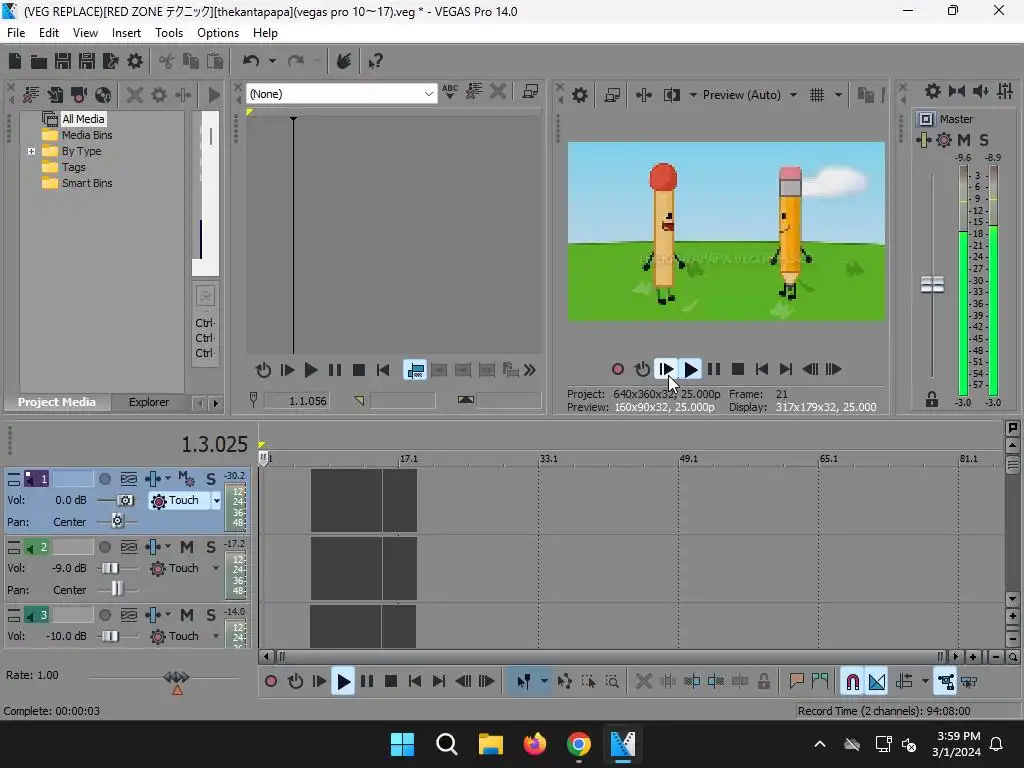Viewport: 1024px width, 768px height.
Task: Open the File menu
Action: click(16, 33)
